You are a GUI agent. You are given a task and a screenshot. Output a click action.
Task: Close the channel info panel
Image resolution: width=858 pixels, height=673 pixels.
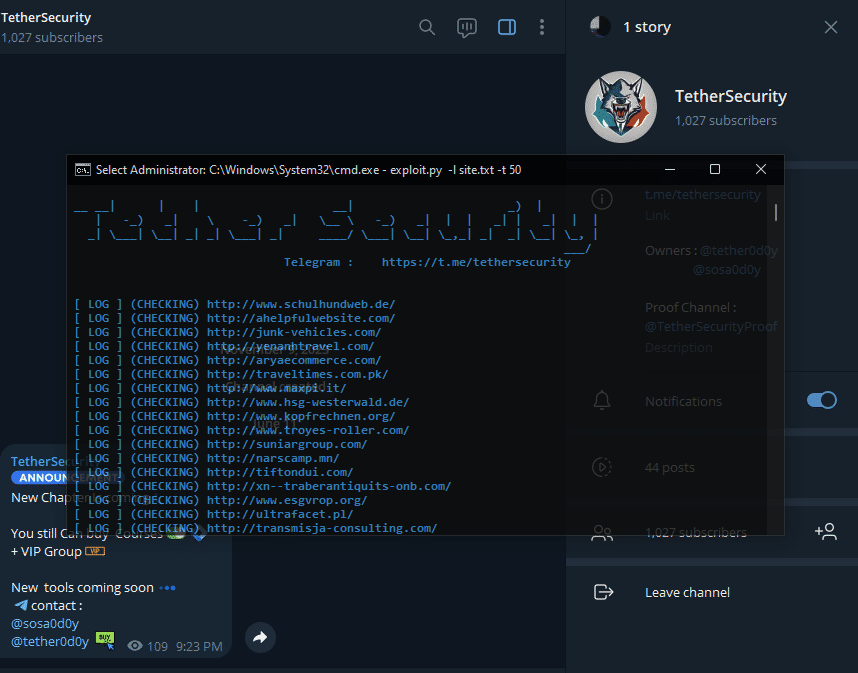pyautogui.click(x=831, y=27)
